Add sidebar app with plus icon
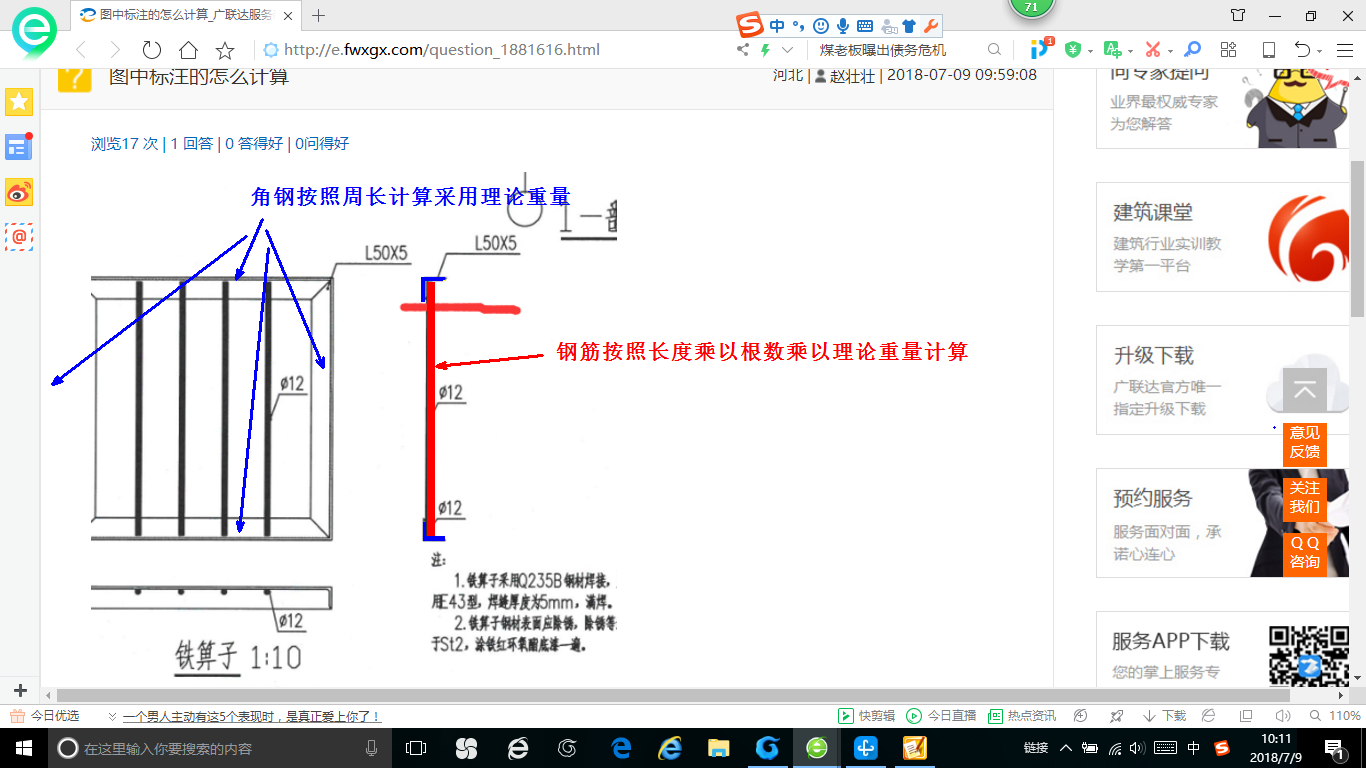Screen dimensions: 1366x768 pyautogui.click(x=20, y=691)
